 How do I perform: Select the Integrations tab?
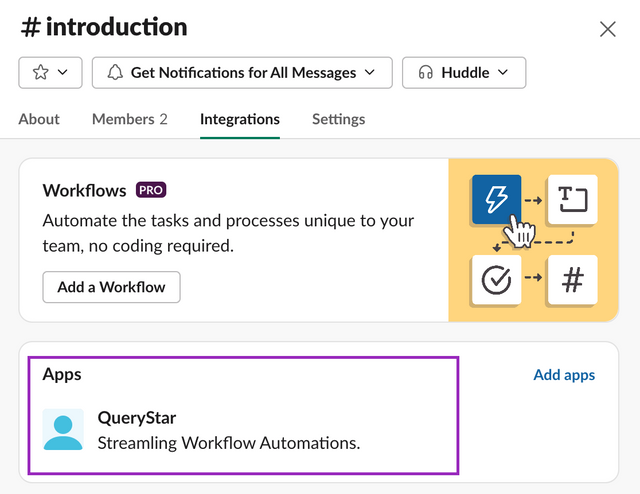240,119
